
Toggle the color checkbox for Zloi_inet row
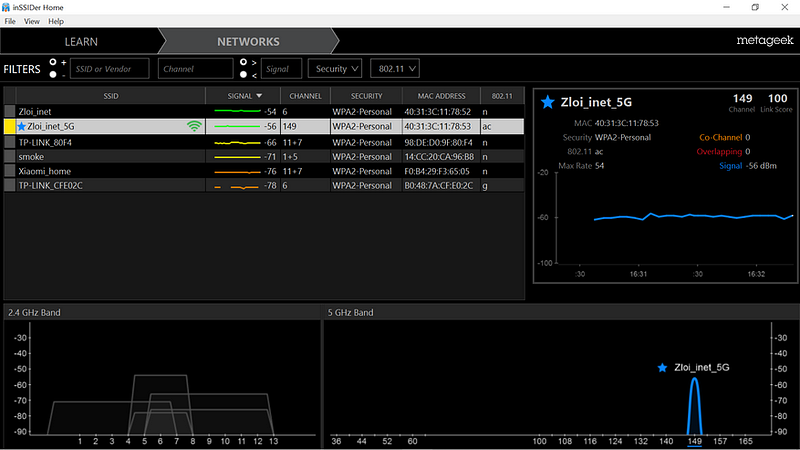[10, 111]
